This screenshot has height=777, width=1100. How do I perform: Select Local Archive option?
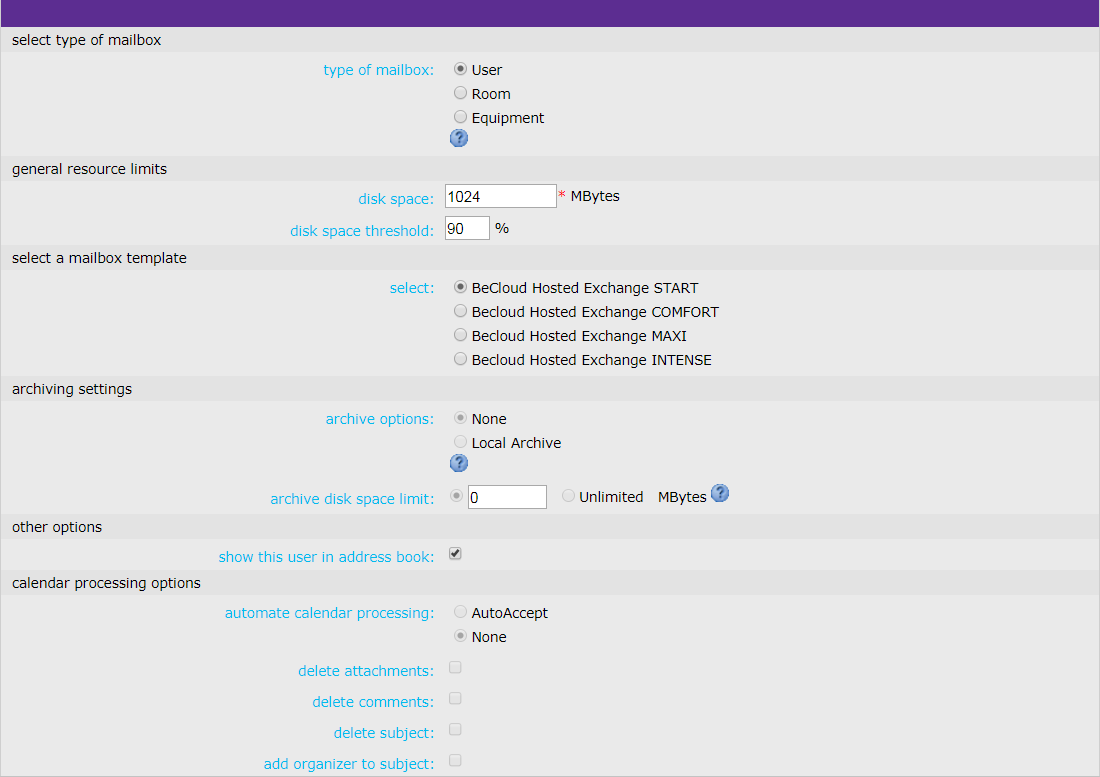[460, 442]
